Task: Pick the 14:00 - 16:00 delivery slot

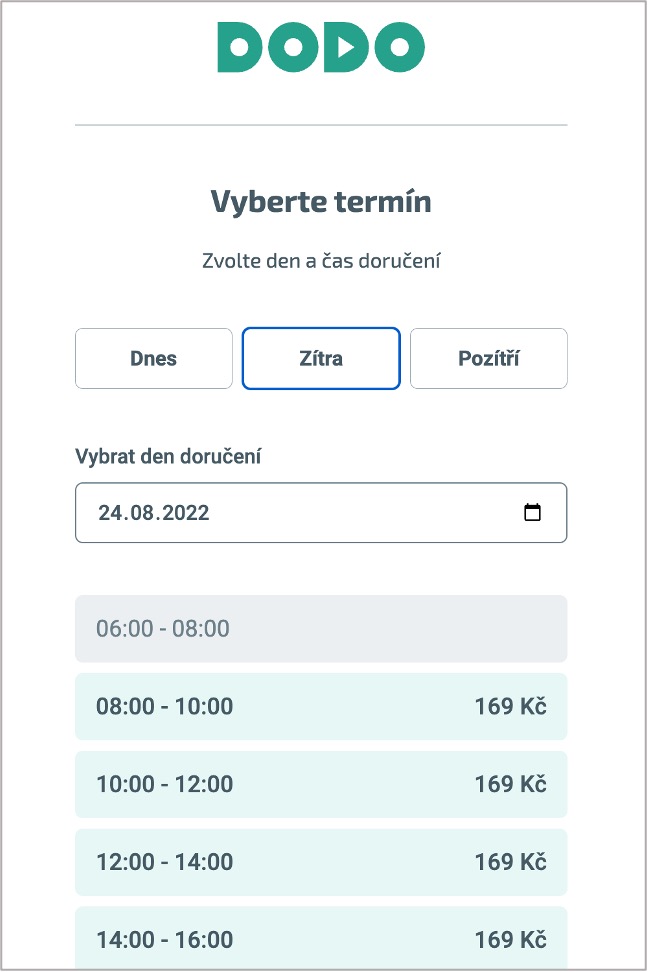Action: [x=321, y=939]
